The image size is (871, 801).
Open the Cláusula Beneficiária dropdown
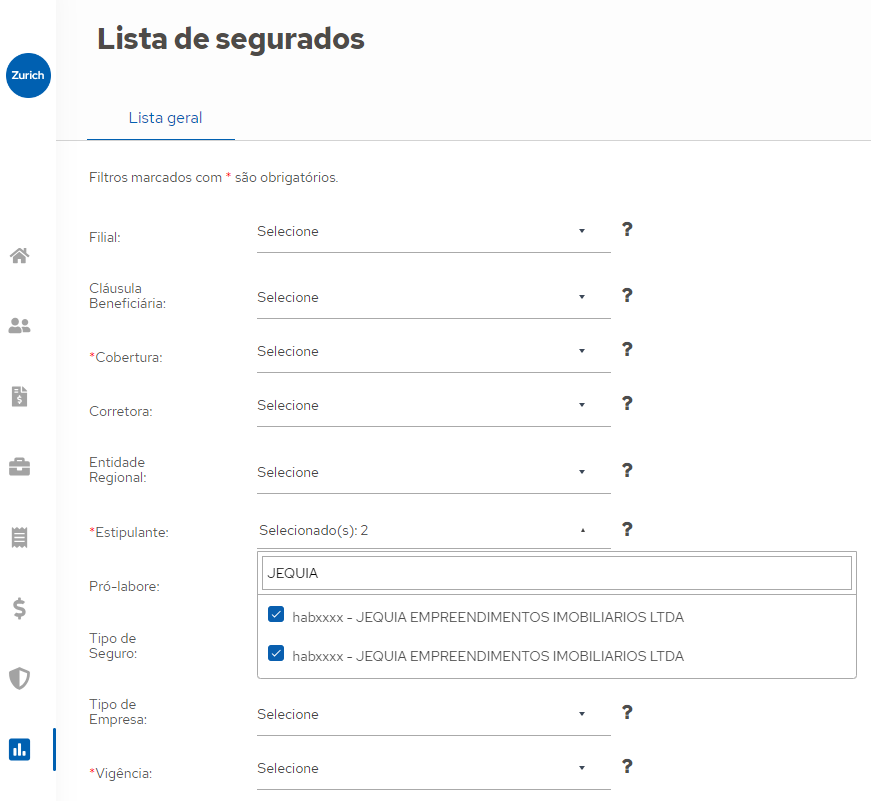tap(433, 298)
